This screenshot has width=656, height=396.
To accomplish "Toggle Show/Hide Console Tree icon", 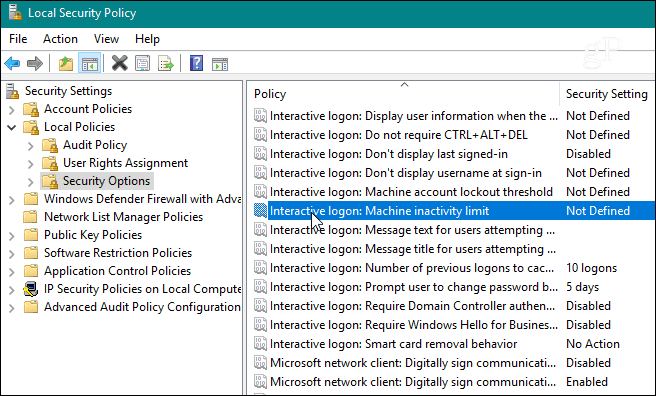I will [90, 64].
